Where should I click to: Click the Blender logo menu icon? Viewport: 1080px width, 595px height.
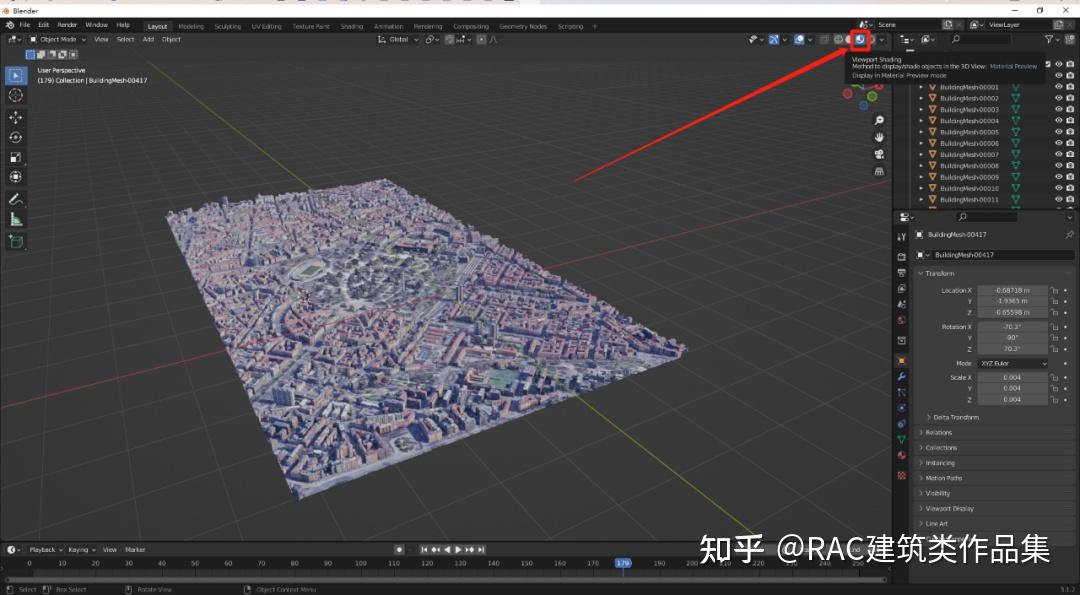pos(10,25)
